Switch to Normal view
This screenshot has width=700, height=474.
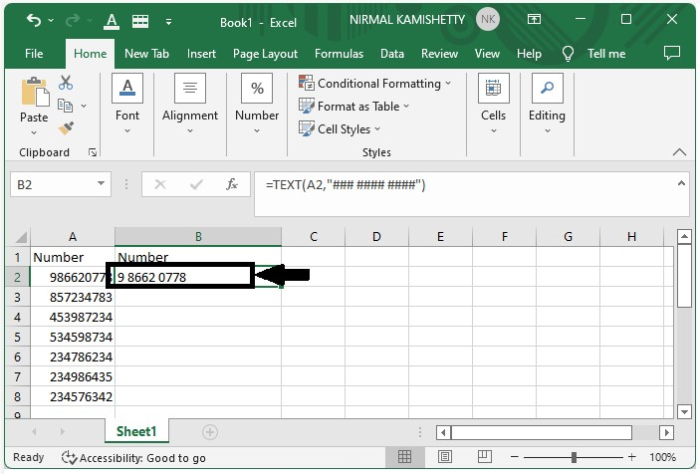click(x=404, y=457)
